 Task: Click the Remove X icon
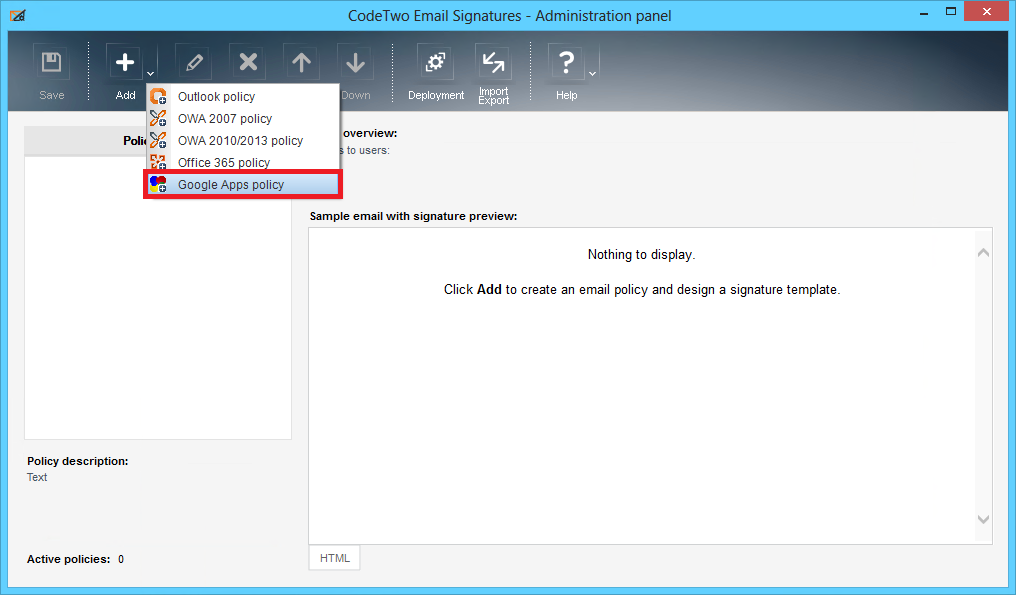pyautogui.click(x=248, y=62)
